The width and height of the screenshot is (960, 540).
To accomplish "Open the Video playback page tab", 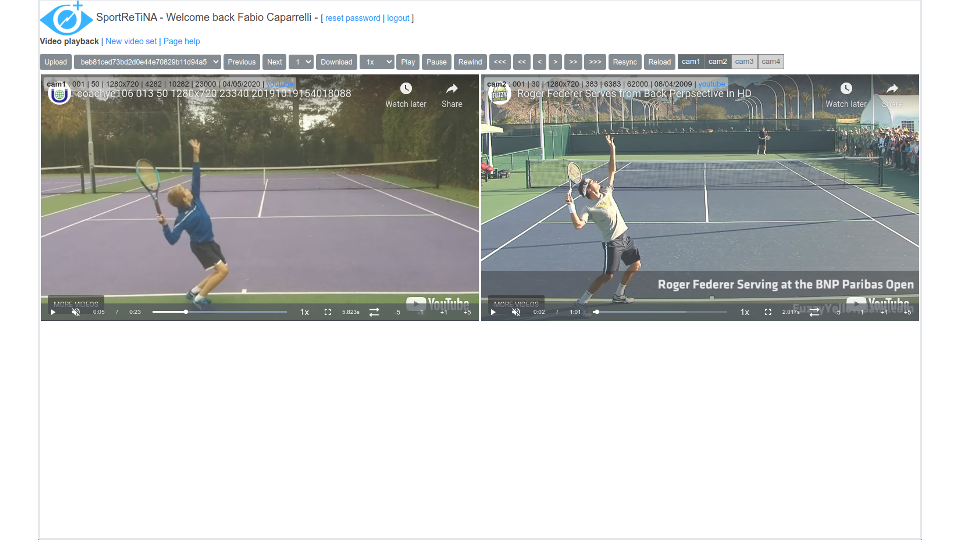I will point(69,41).
